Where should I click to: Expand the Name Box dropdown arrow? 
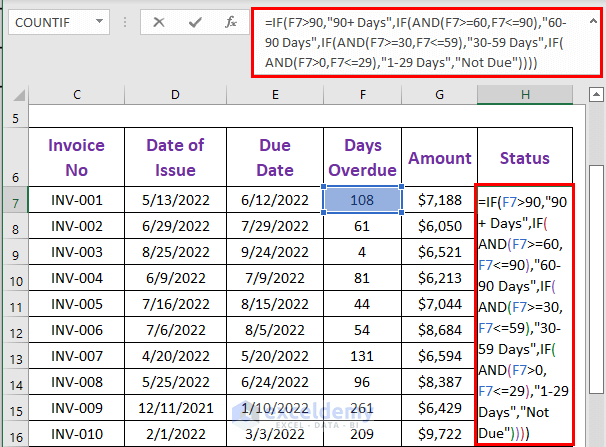pos(105,21)
